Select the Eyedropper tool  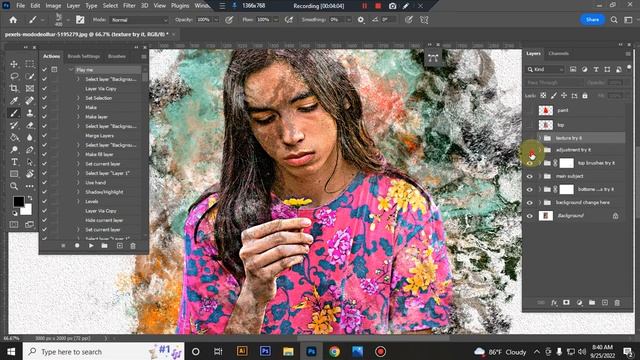[14, 101]
